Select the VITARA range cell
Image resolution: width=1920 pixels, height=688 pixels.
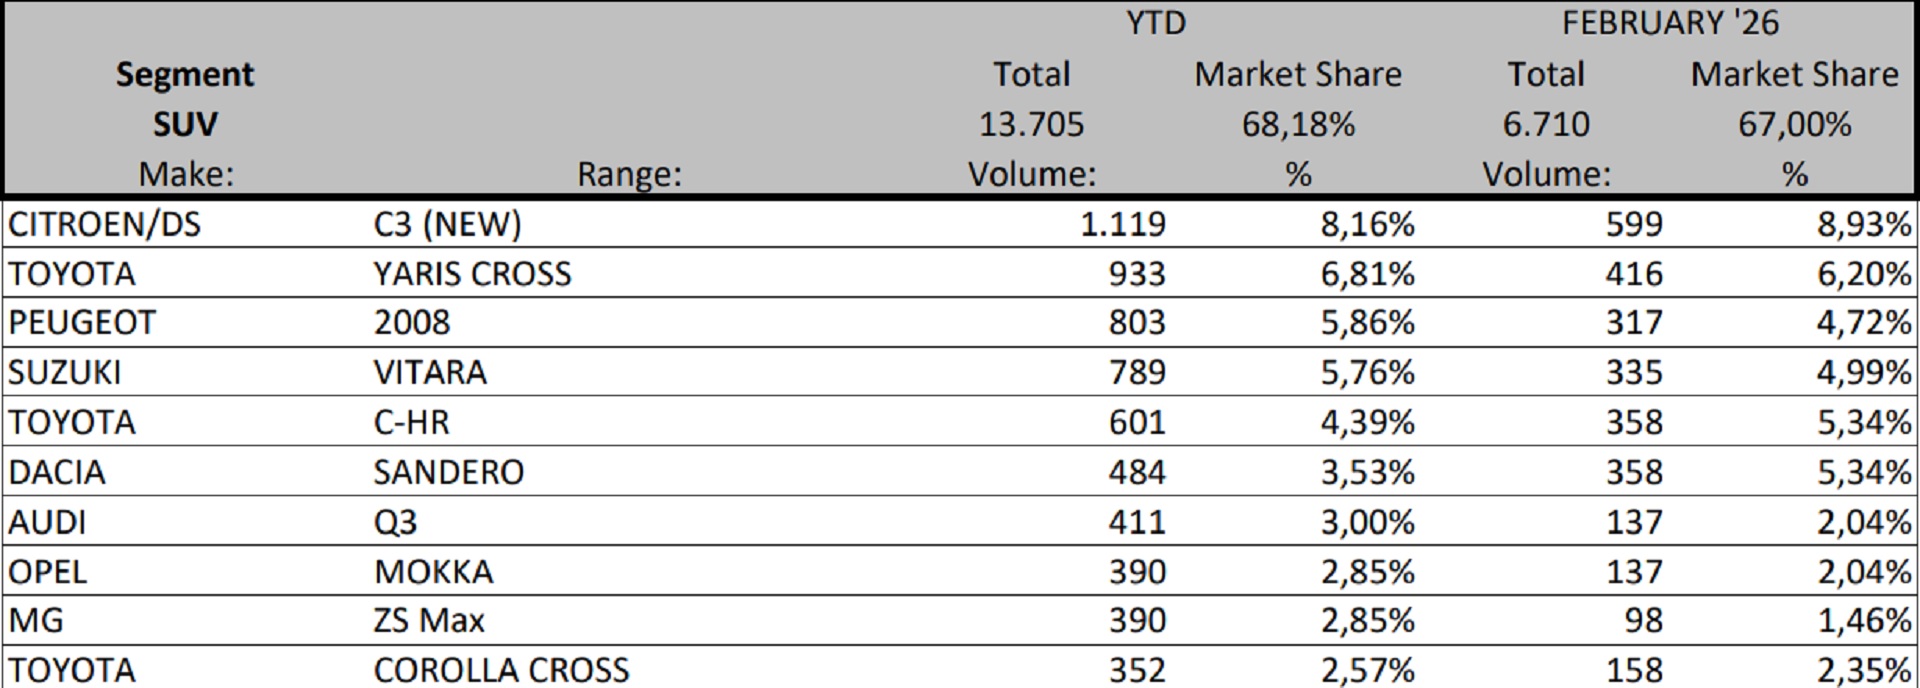pyautogui.click(x=430, y=372)
